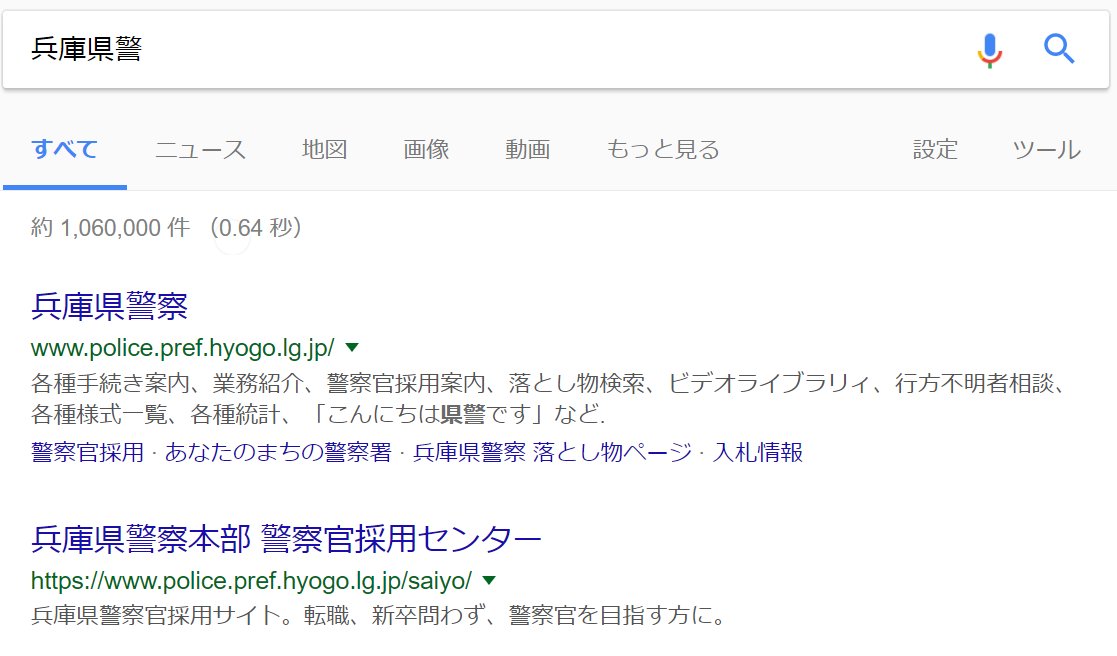The width and height of the screenshot is (1117, 656).
Task: Open the 地図 tab
Action: point(324,150)
